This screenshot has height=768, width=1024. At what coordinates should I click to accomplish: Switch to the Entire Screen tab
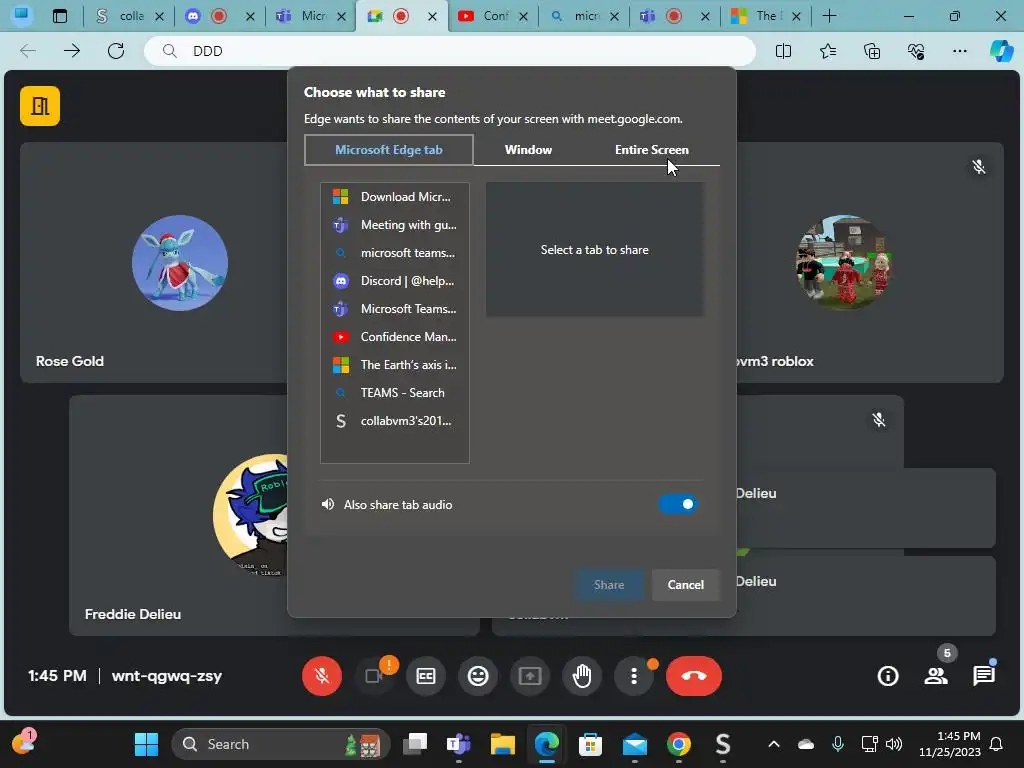click(x=651, y=150)
